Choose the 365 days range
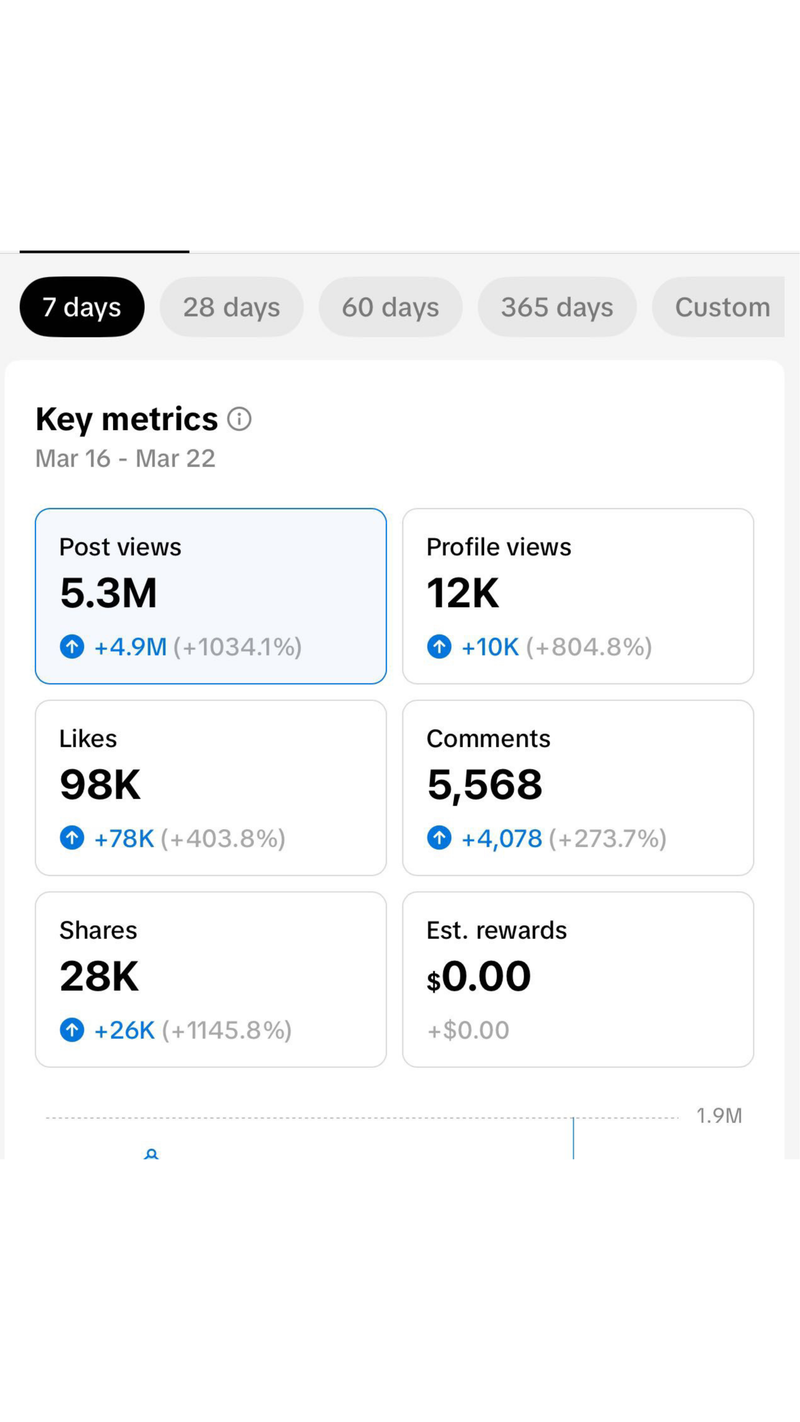Screen dimensions: 800x1422 point(557,307)
